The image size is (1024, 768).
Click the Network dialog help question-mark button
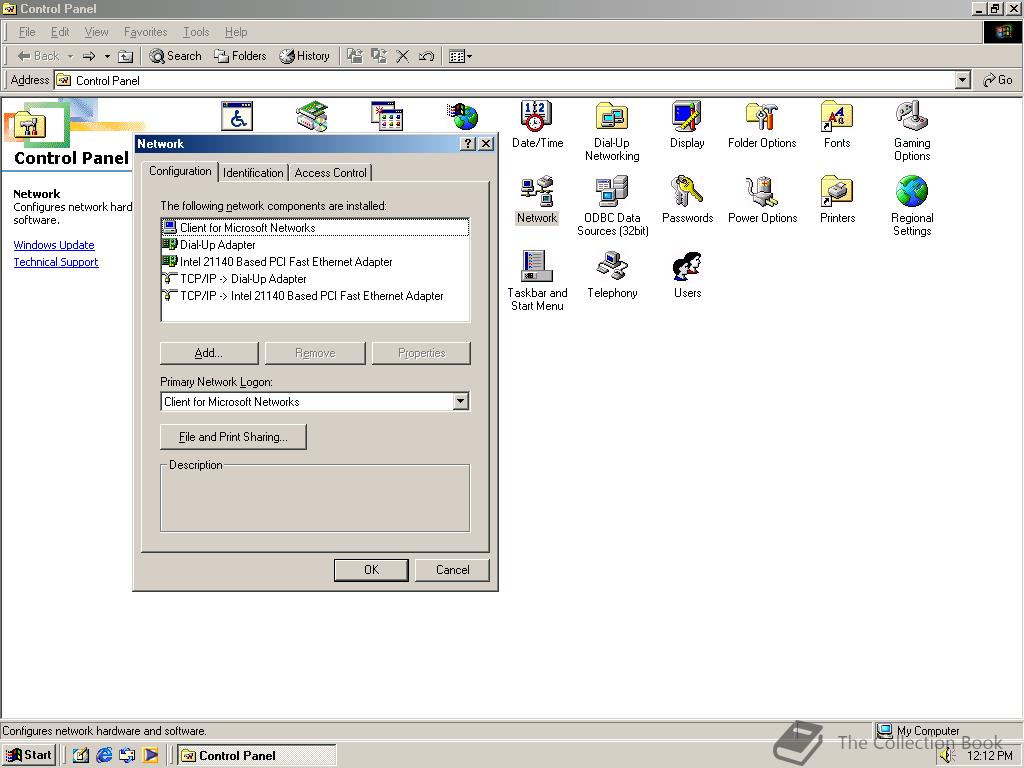(468, 144)
